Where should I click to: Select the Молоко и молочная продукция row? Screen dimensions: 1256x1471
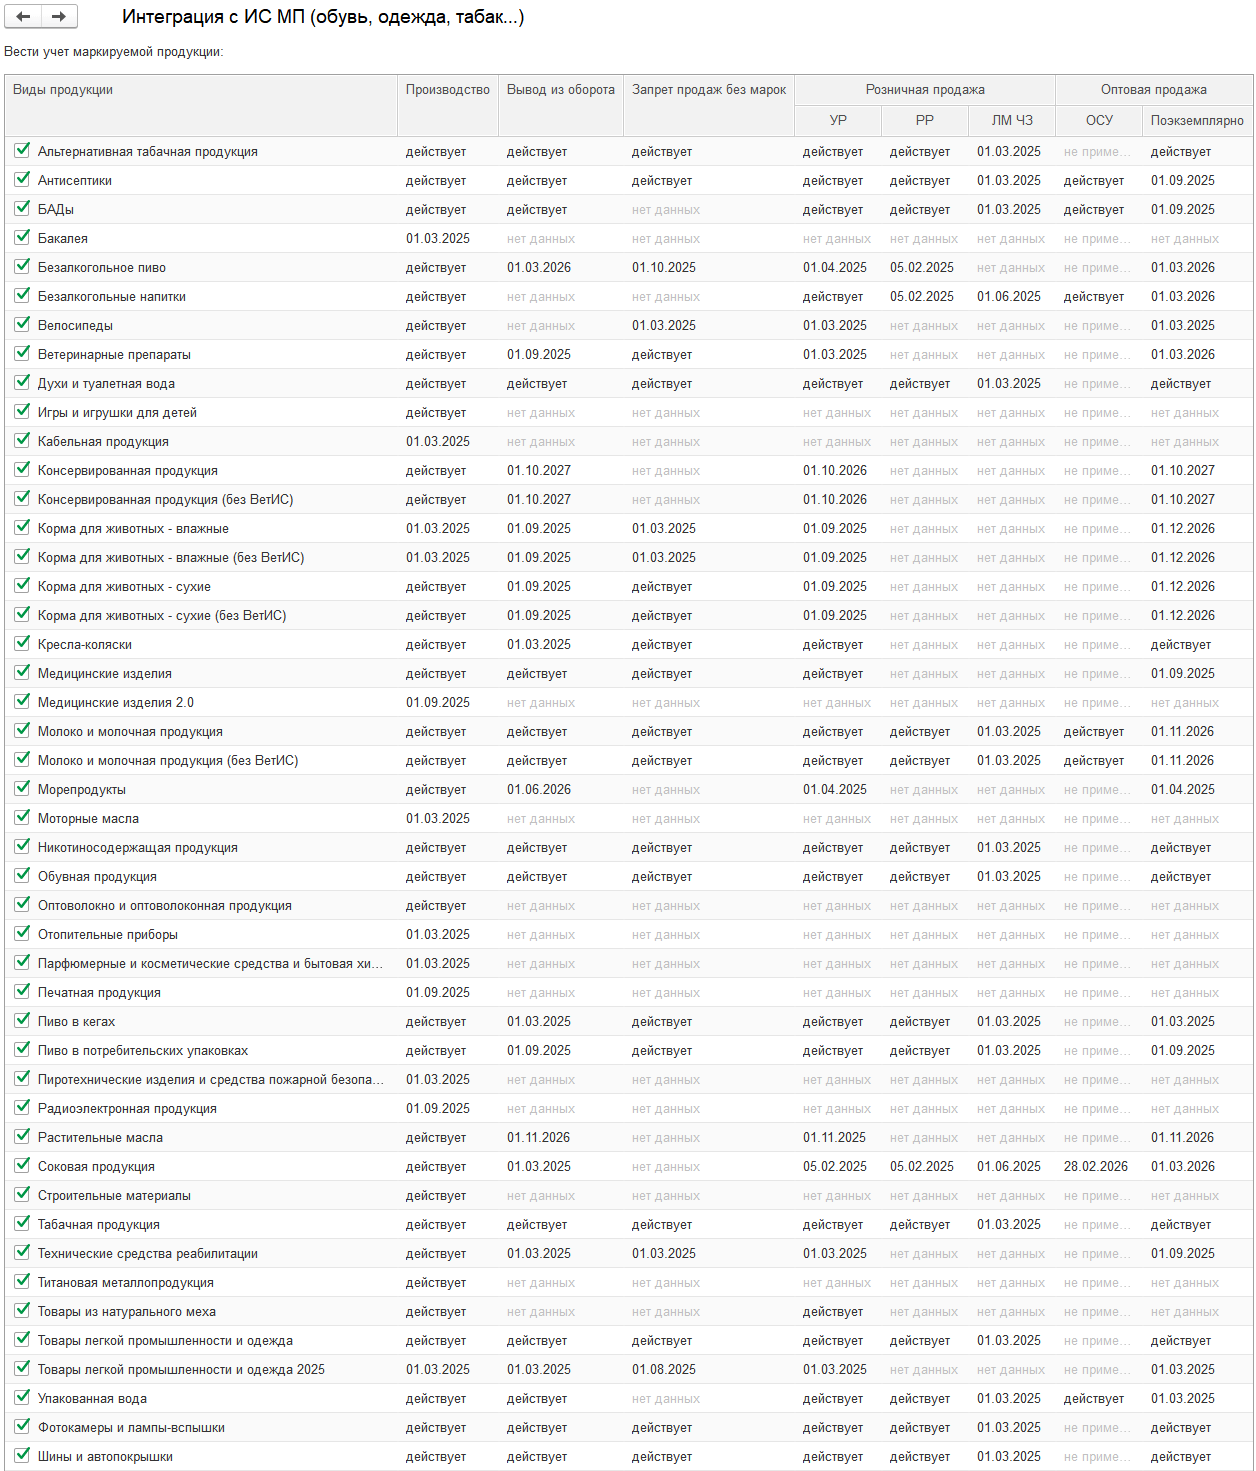(130, 732)
